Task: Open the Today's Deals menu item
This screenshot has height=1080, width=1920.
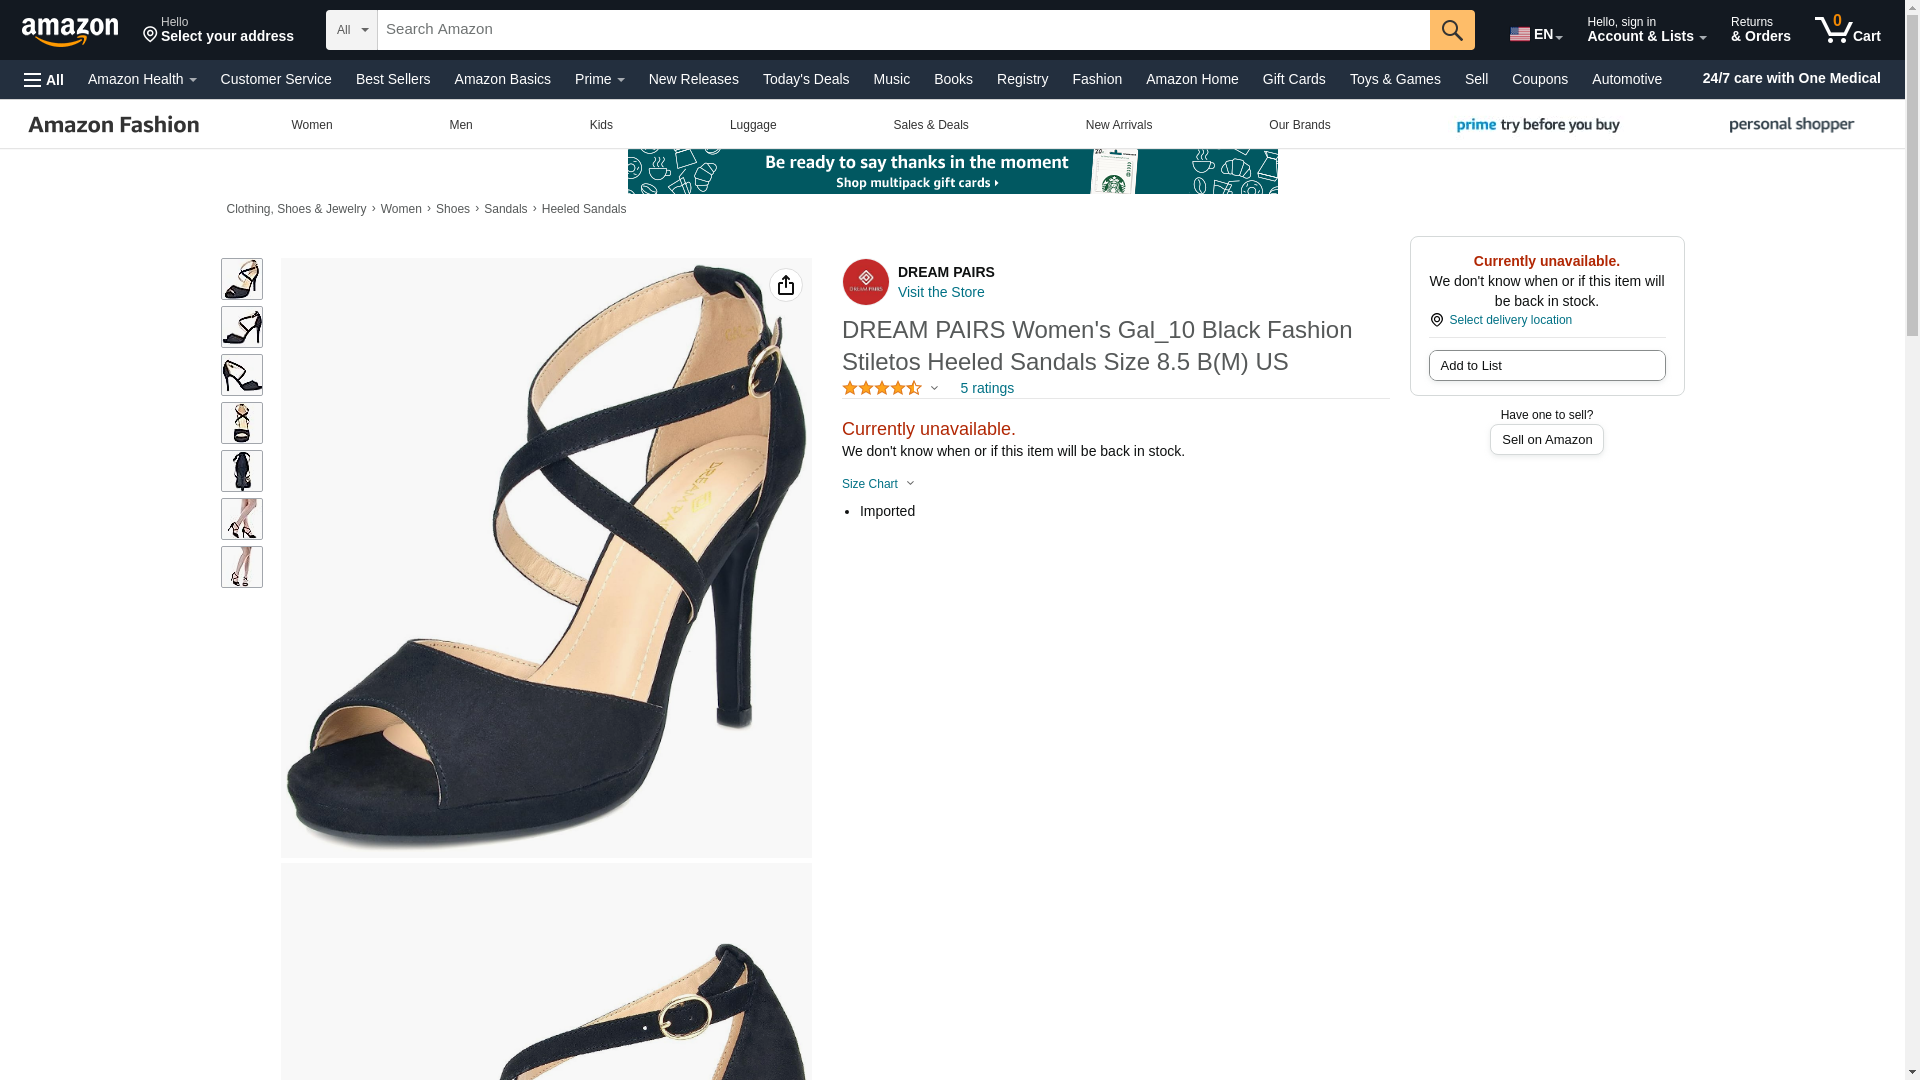Action: point(805,79)
